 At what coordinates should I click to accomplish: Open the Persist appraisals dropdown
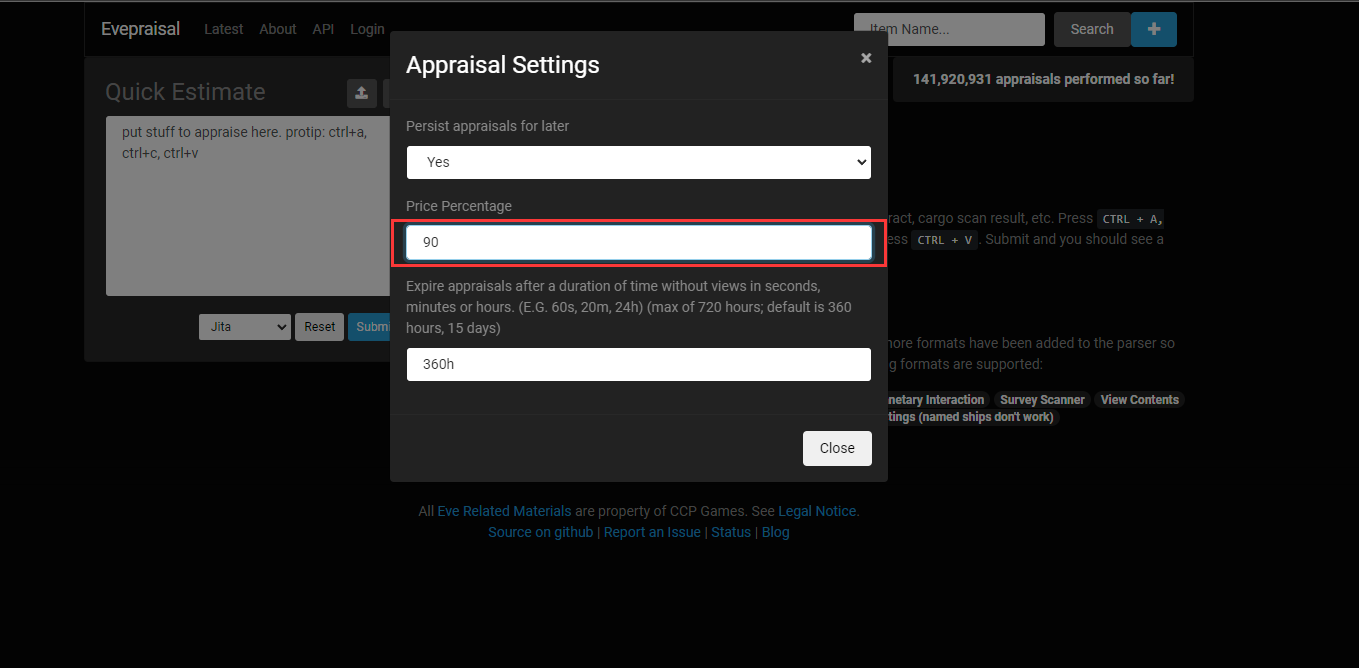(638, 162)
